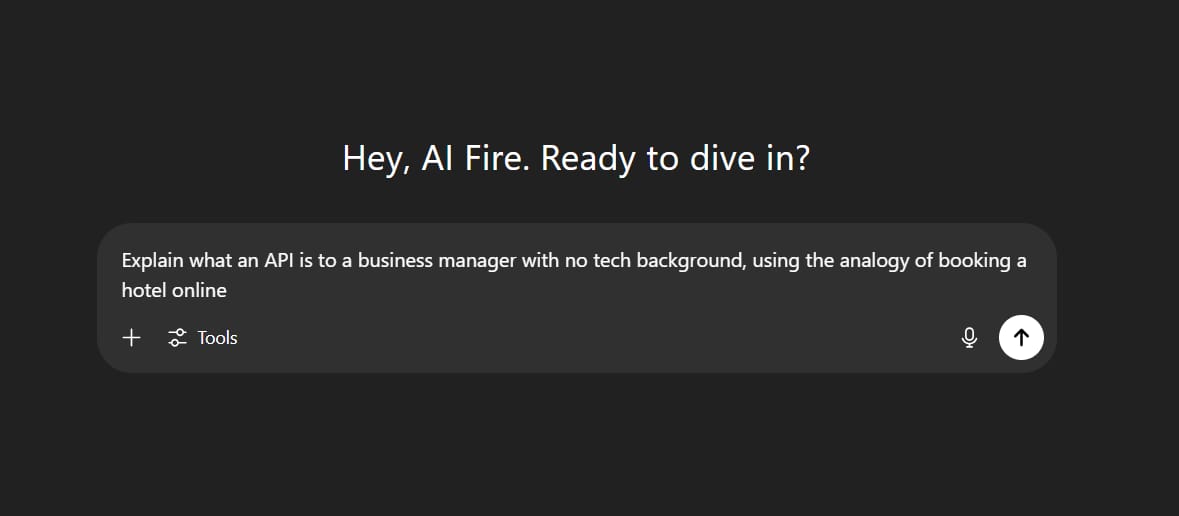
Task: Click "Ready to dive in?" in heading
Action: (675, 159)
